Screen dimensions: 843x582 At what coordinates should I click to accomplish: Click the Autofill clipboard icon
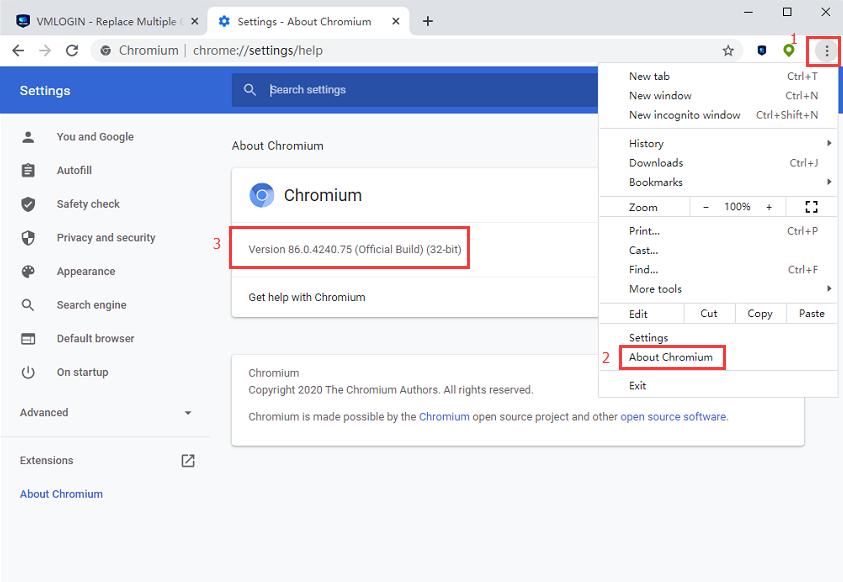coord(28,170)
